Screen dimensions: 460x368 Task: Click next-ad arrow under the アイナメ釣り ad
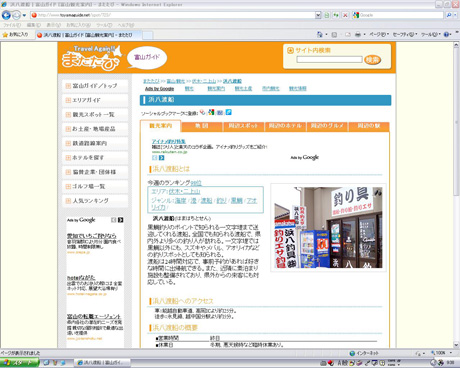point(162,158)
